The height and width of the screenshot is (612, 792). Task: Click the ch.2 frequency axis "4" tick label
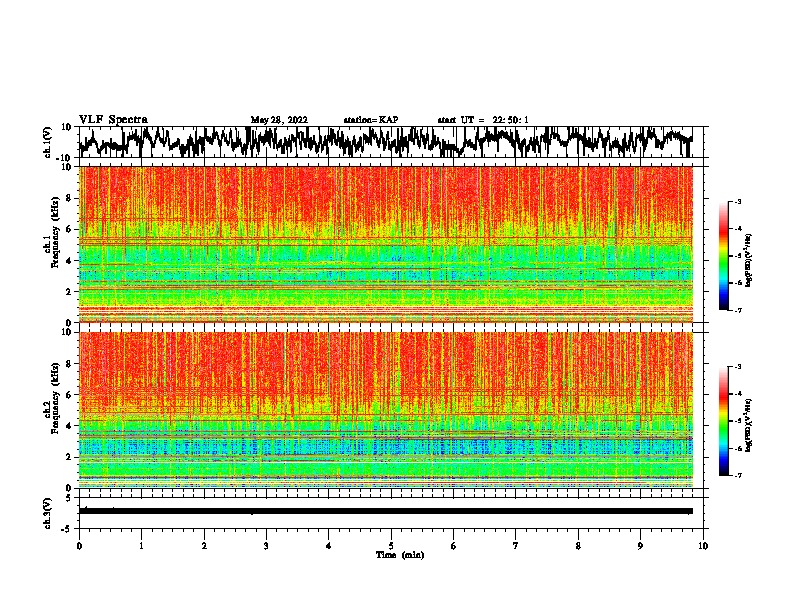(x=70, y=426)
